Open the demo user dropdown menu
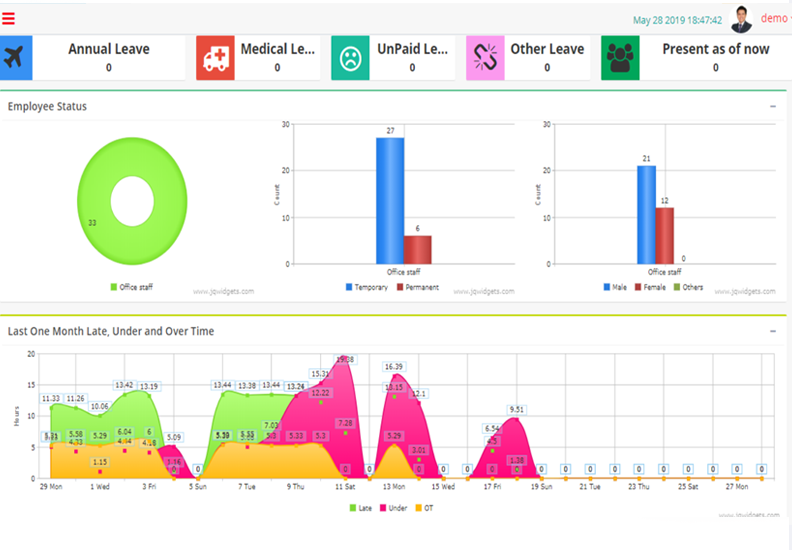Image resolution: width=792 pixels, height=550 pixels. pyautogui.click(x=775, y=18)
